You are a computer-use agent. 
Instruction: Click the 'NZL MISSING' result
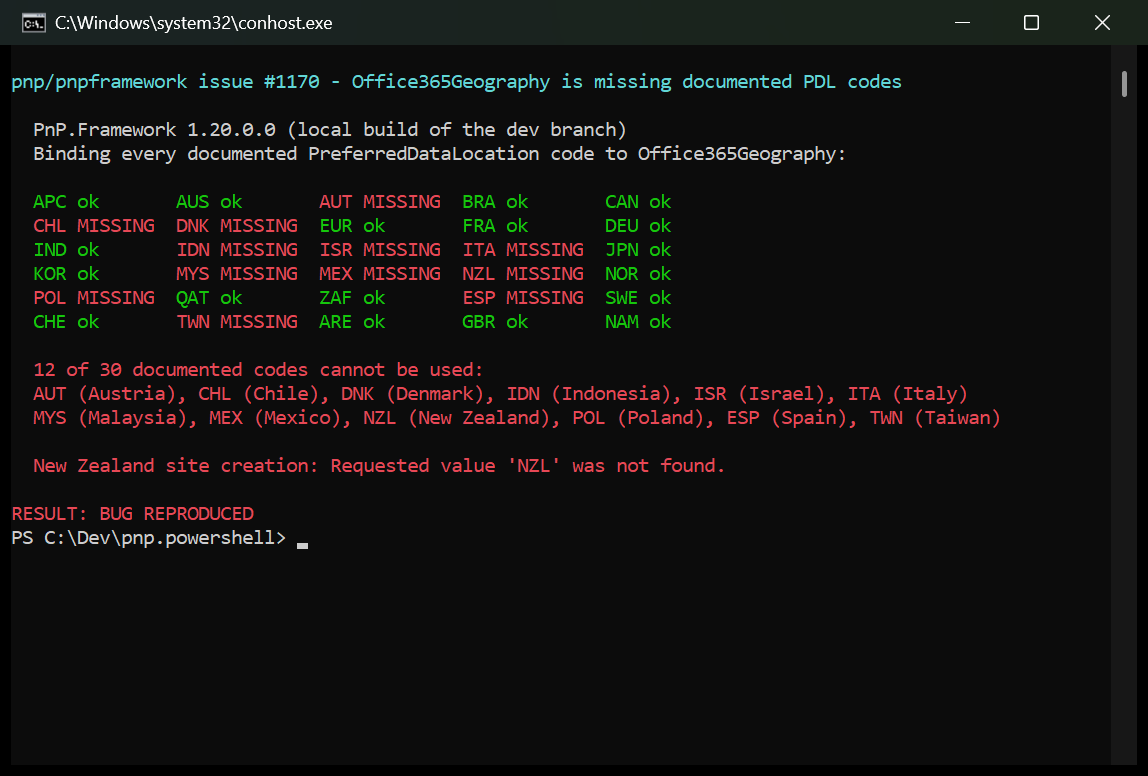coord(523,274)
